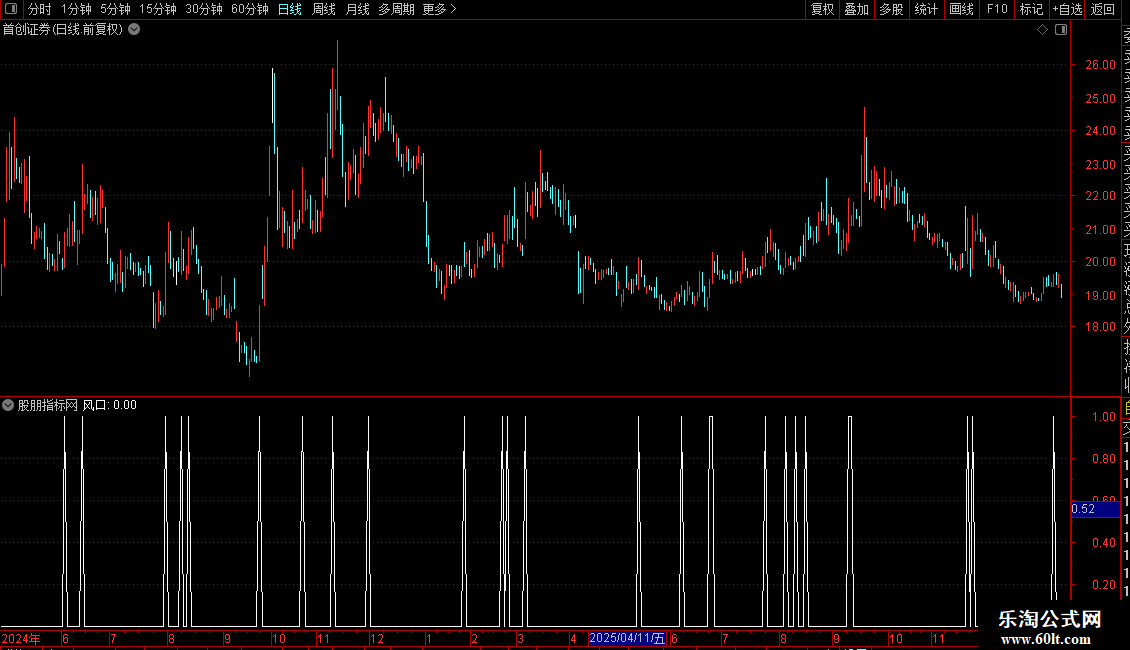
Task: Select the 5分钟 period
Action: coord(115,9)
